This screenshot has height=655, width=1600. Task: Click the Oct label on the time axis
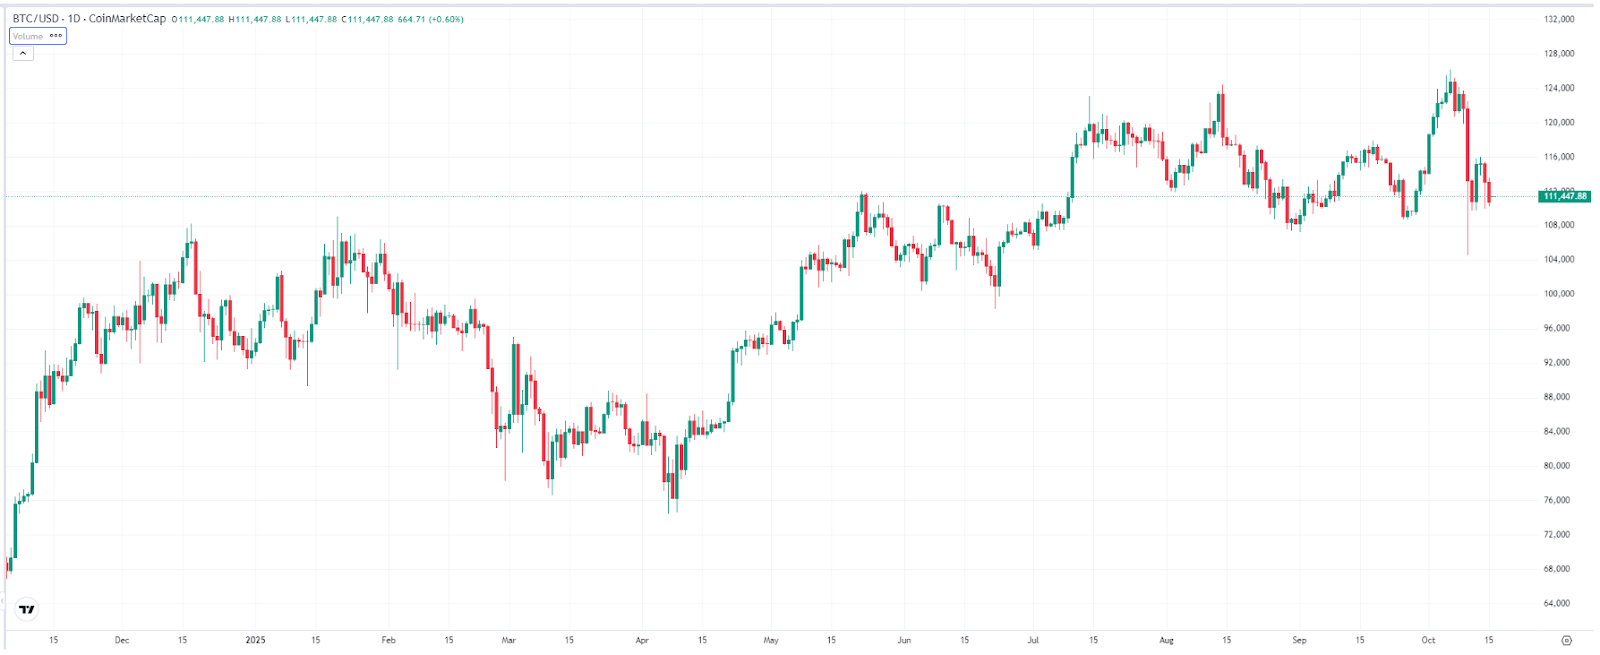(1428, 640)
